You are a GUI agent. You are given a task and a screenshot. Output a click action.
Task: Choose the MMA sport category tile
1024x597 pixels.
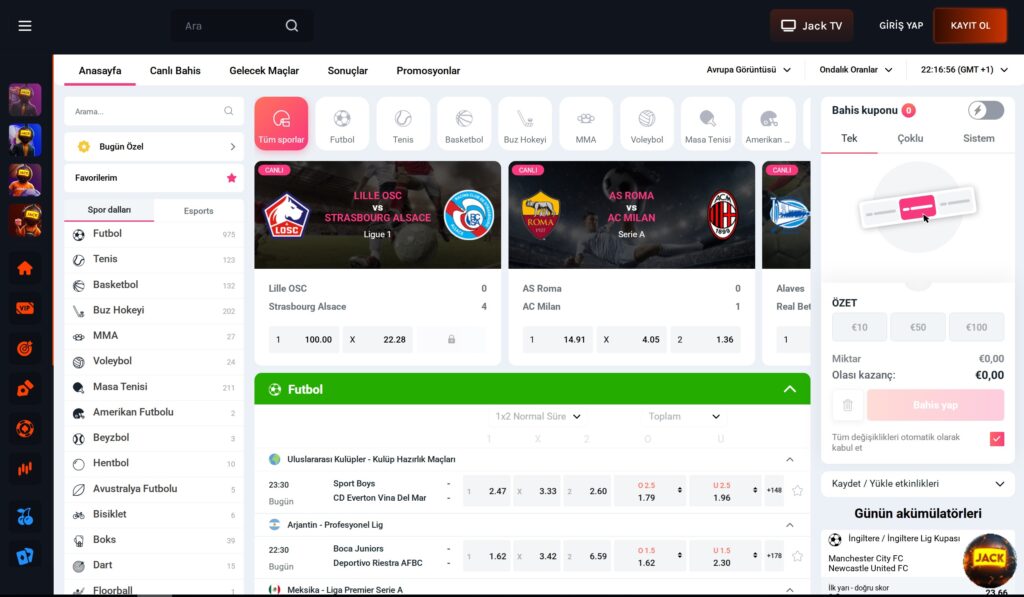[586, 124]
